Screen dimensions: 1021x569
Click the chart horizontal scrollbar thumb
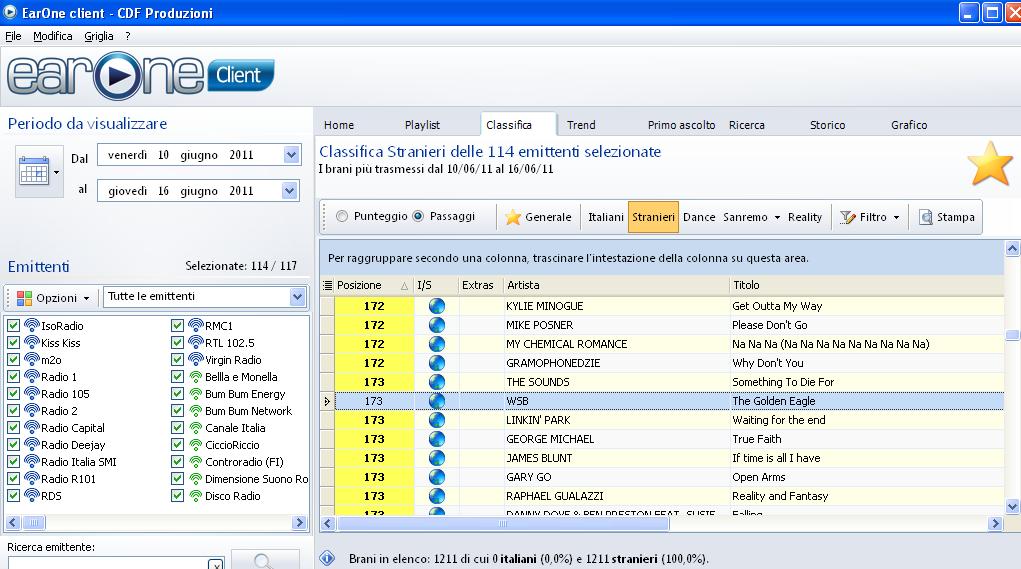[503, 523]
